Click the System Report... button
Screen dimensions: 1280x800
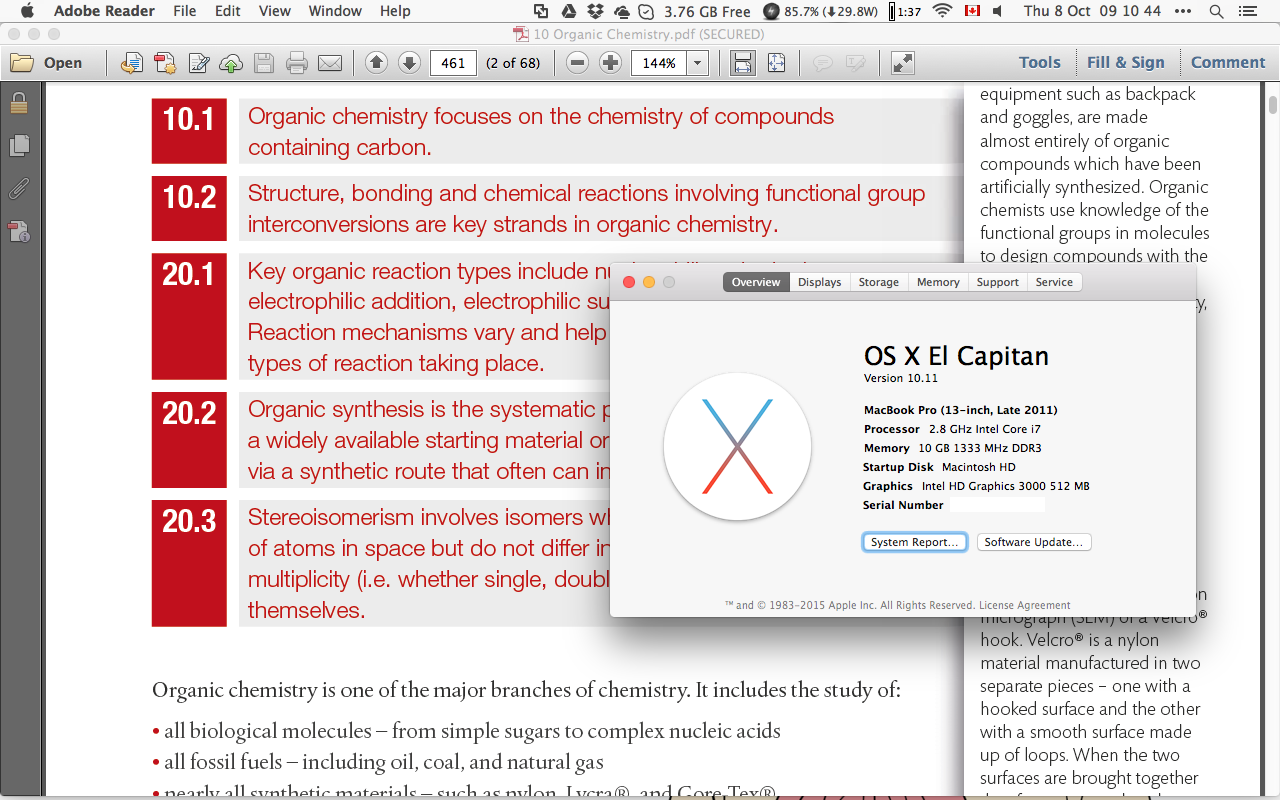pyautogui.click(x=914, y=542)
